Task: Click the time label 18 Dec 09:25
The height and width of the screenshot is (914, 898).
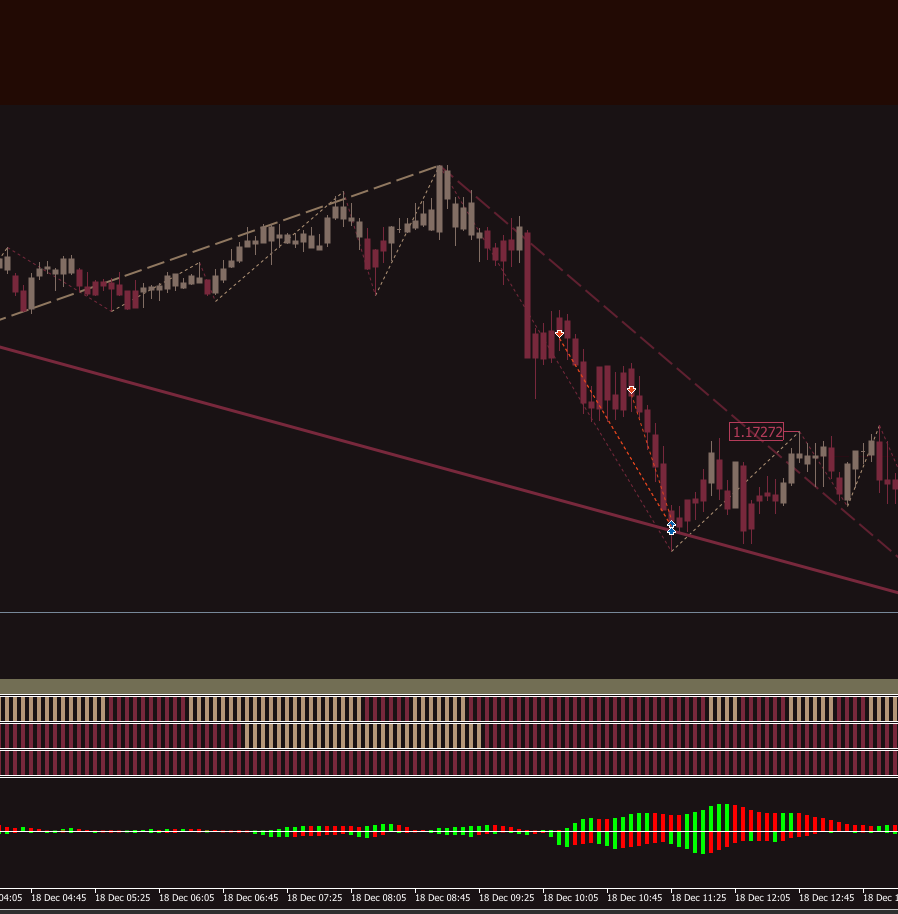Action: (x=507, y=898)
